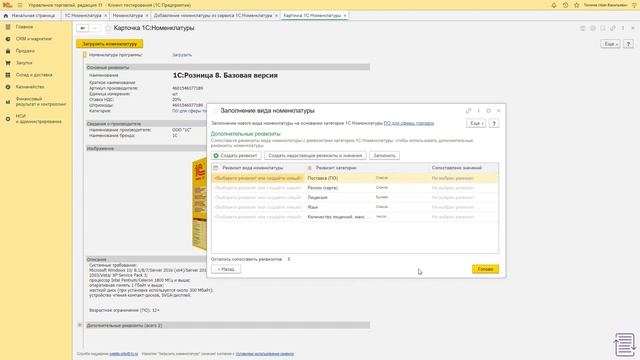640x360 pixels.
Task: Open the Ещё dropdown on the card page
Action: [x=611, y=44]
